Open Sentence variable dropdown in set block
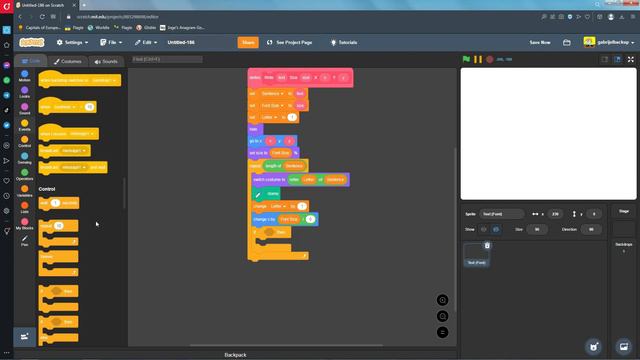This screenshot has width=640, height=360. tap(272, 93)
